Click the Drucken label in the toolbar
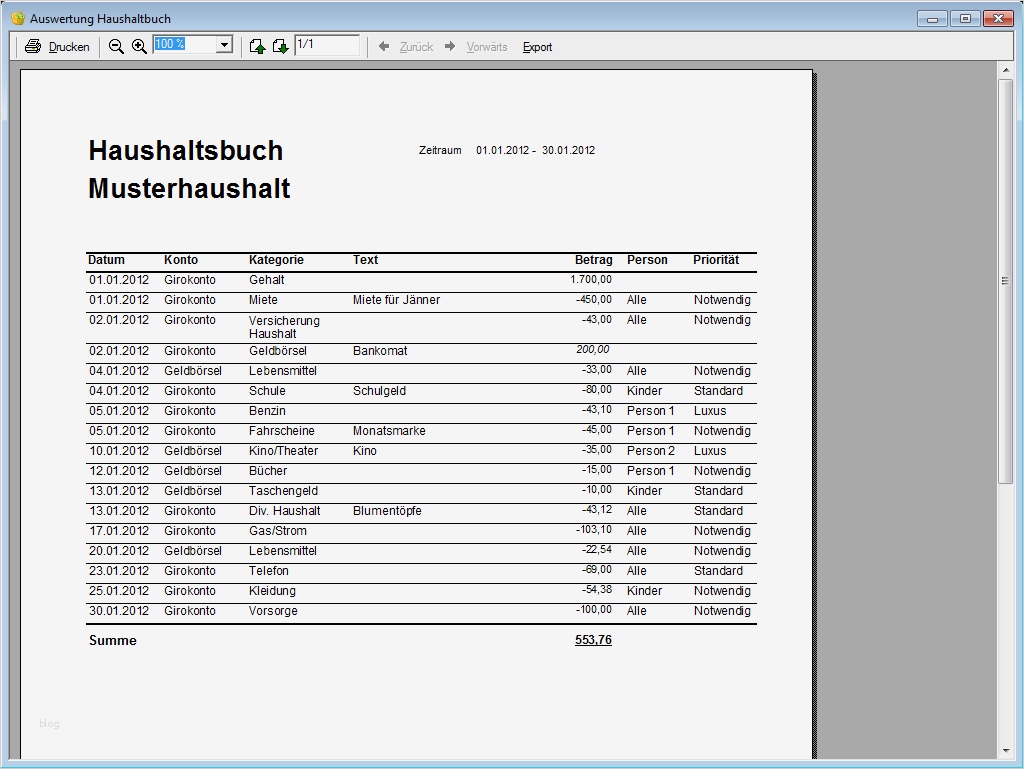This screenshot has width=1024, height=769. [x=69, y=47]
